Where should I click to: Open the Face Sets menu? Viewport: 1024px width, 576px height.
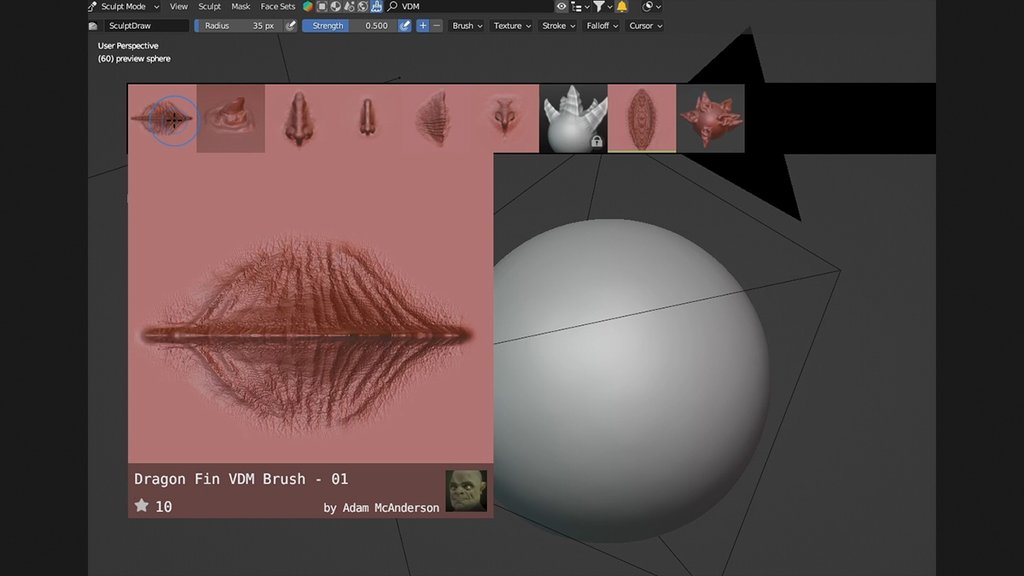[x=277, y=6]
